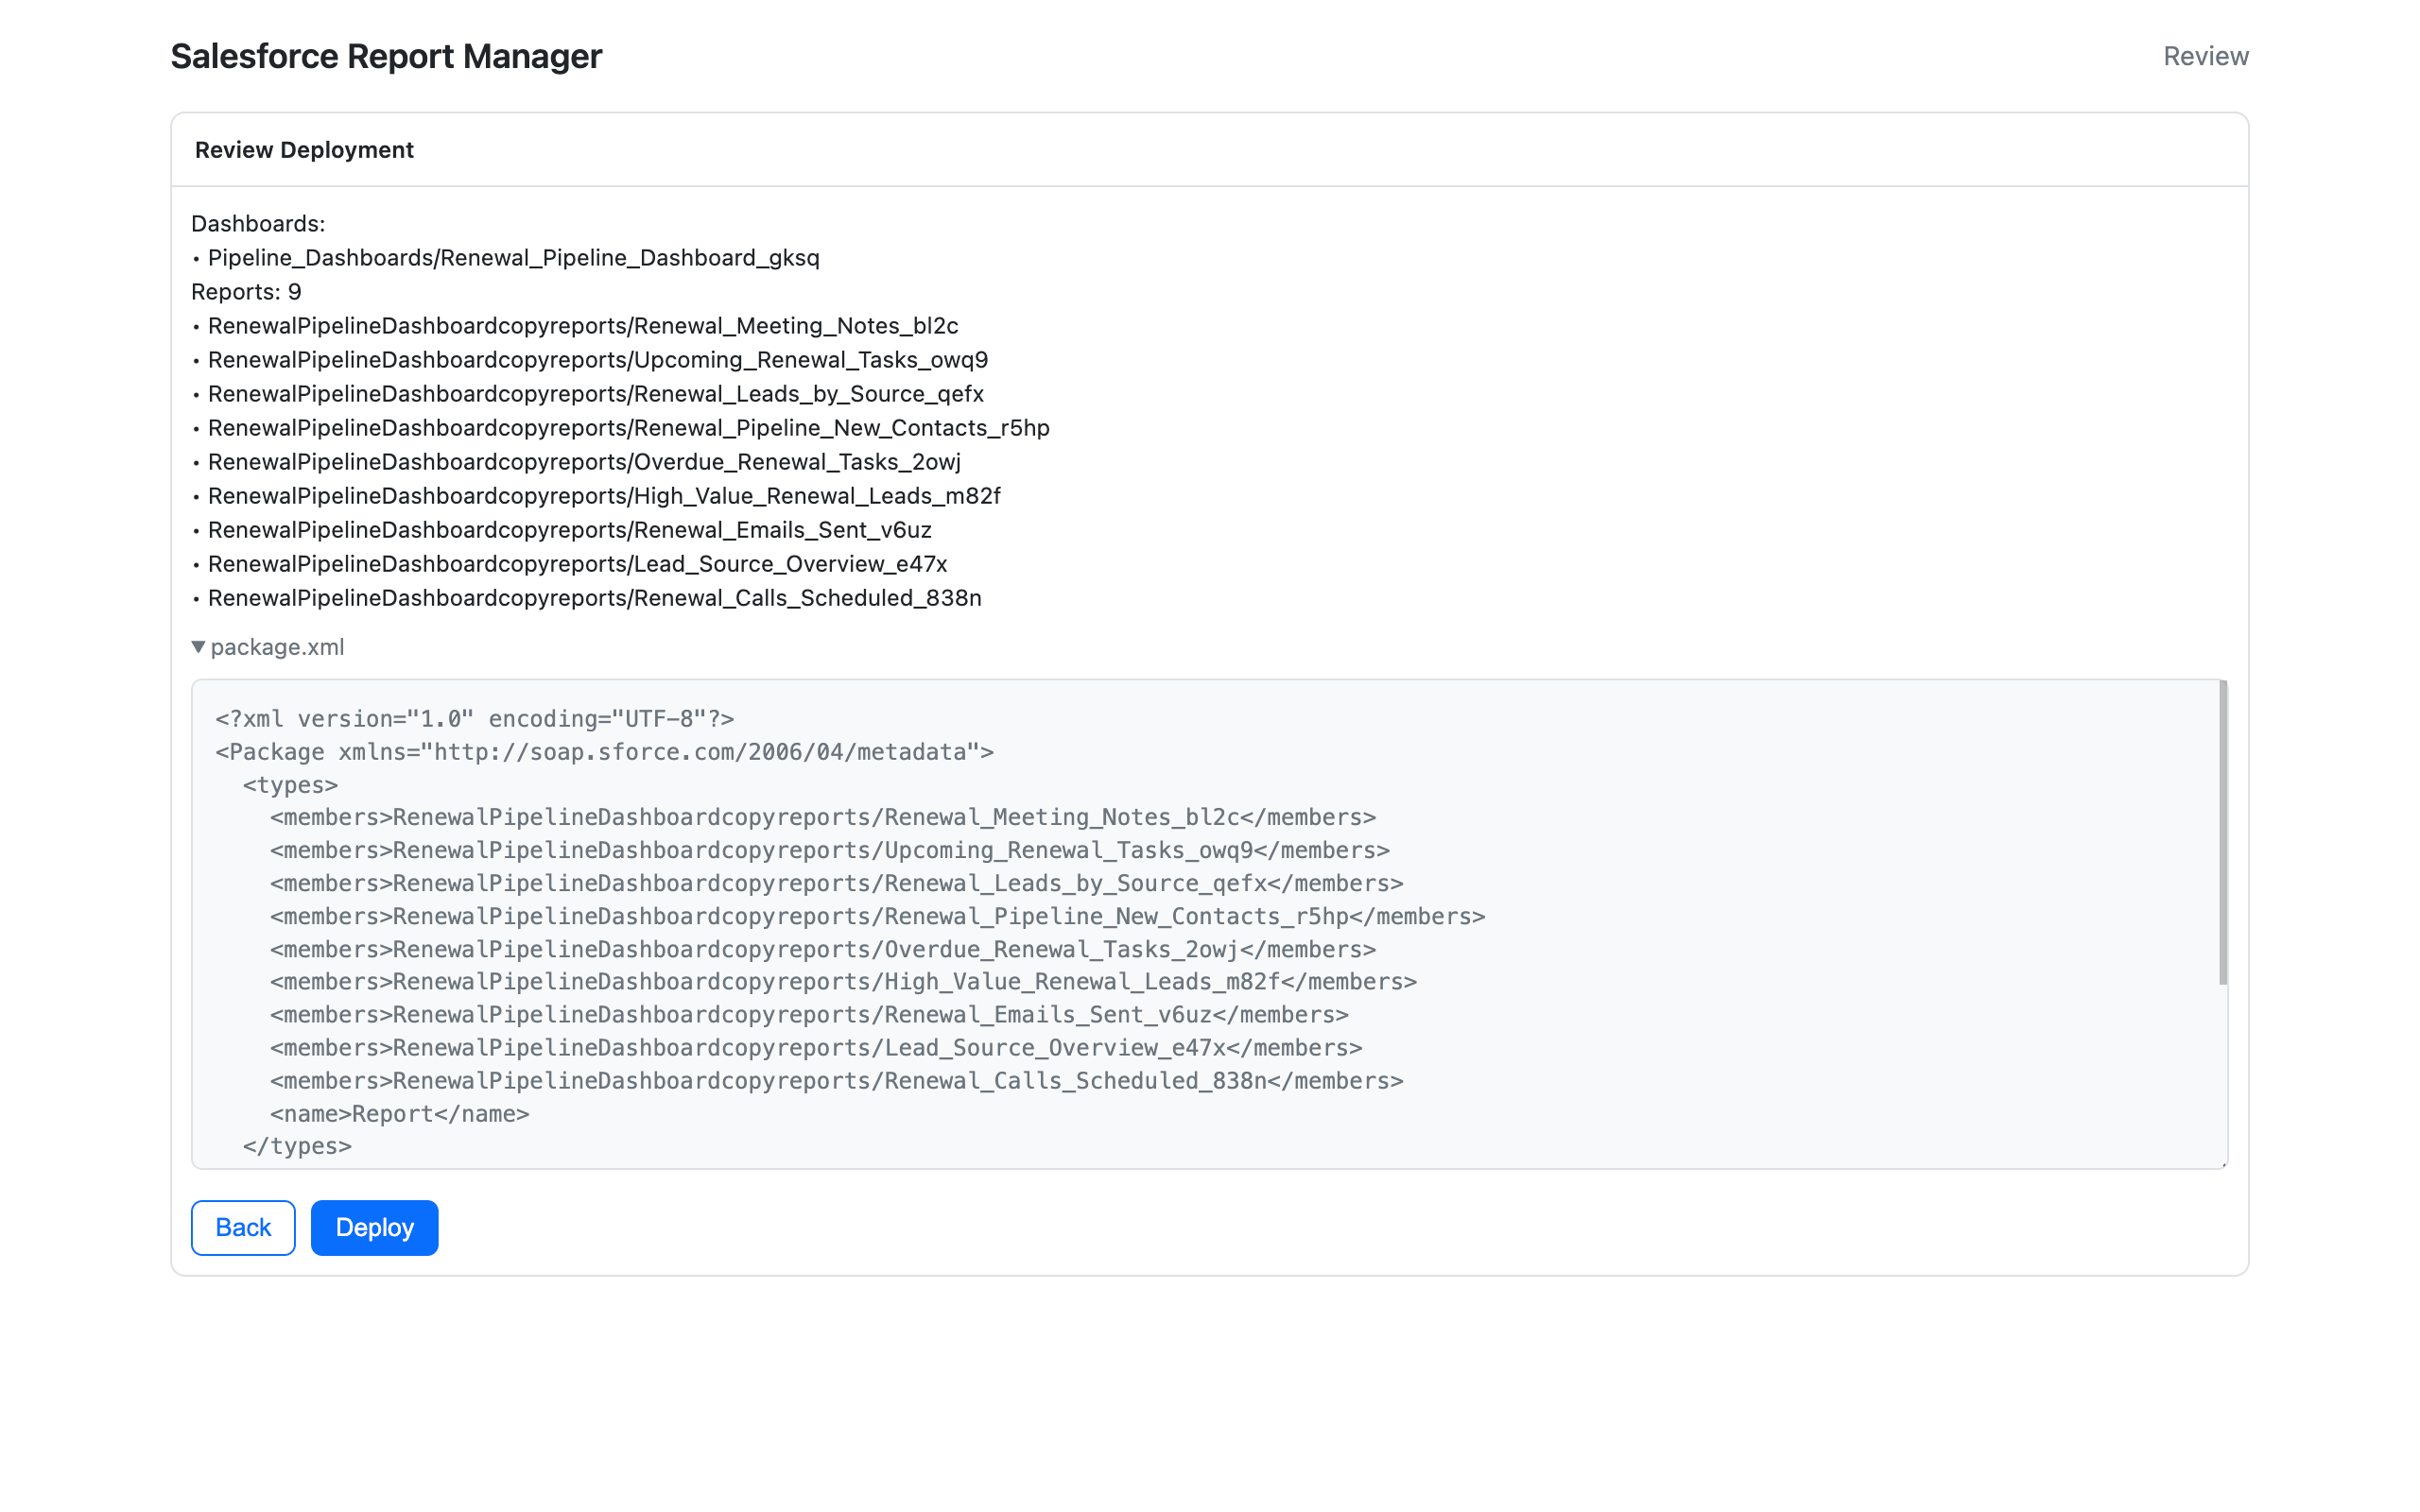This screenshot has height=1512, width=2420.
Task: Click XML members line for Lead_Source_Overview_e47x
Action: click(816, 1048)
